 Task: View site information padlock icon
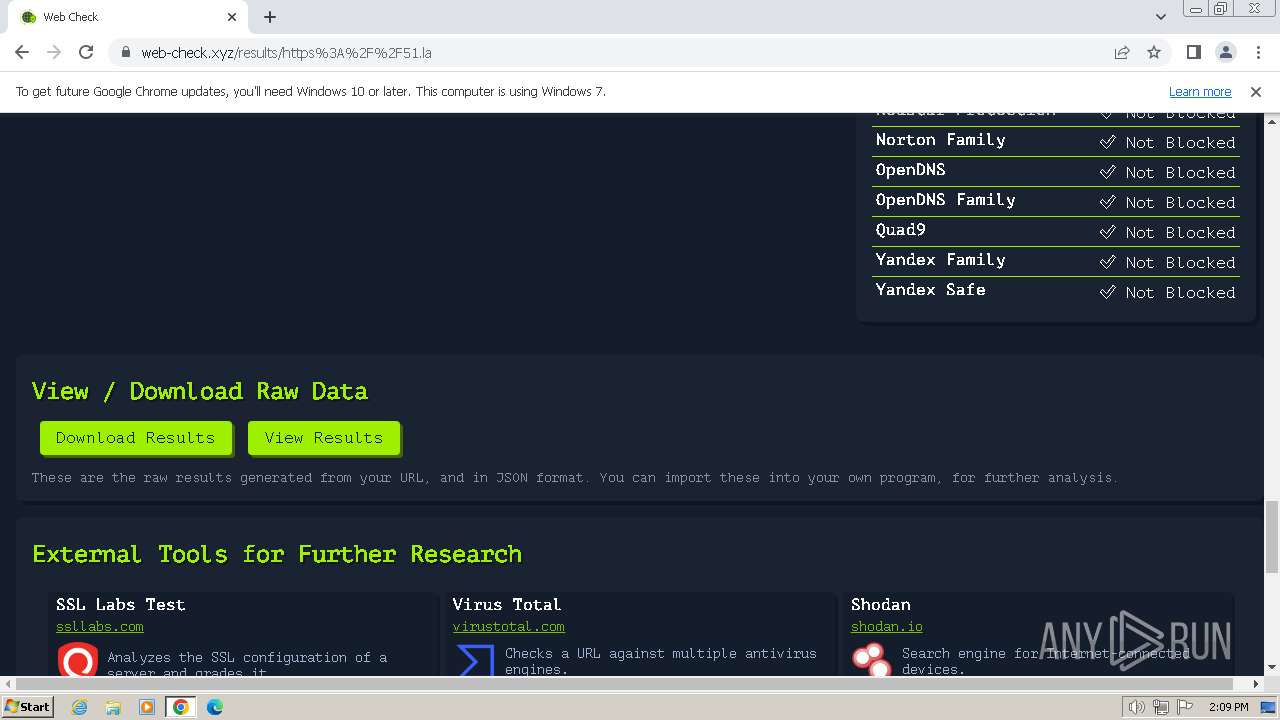point(126,52)
